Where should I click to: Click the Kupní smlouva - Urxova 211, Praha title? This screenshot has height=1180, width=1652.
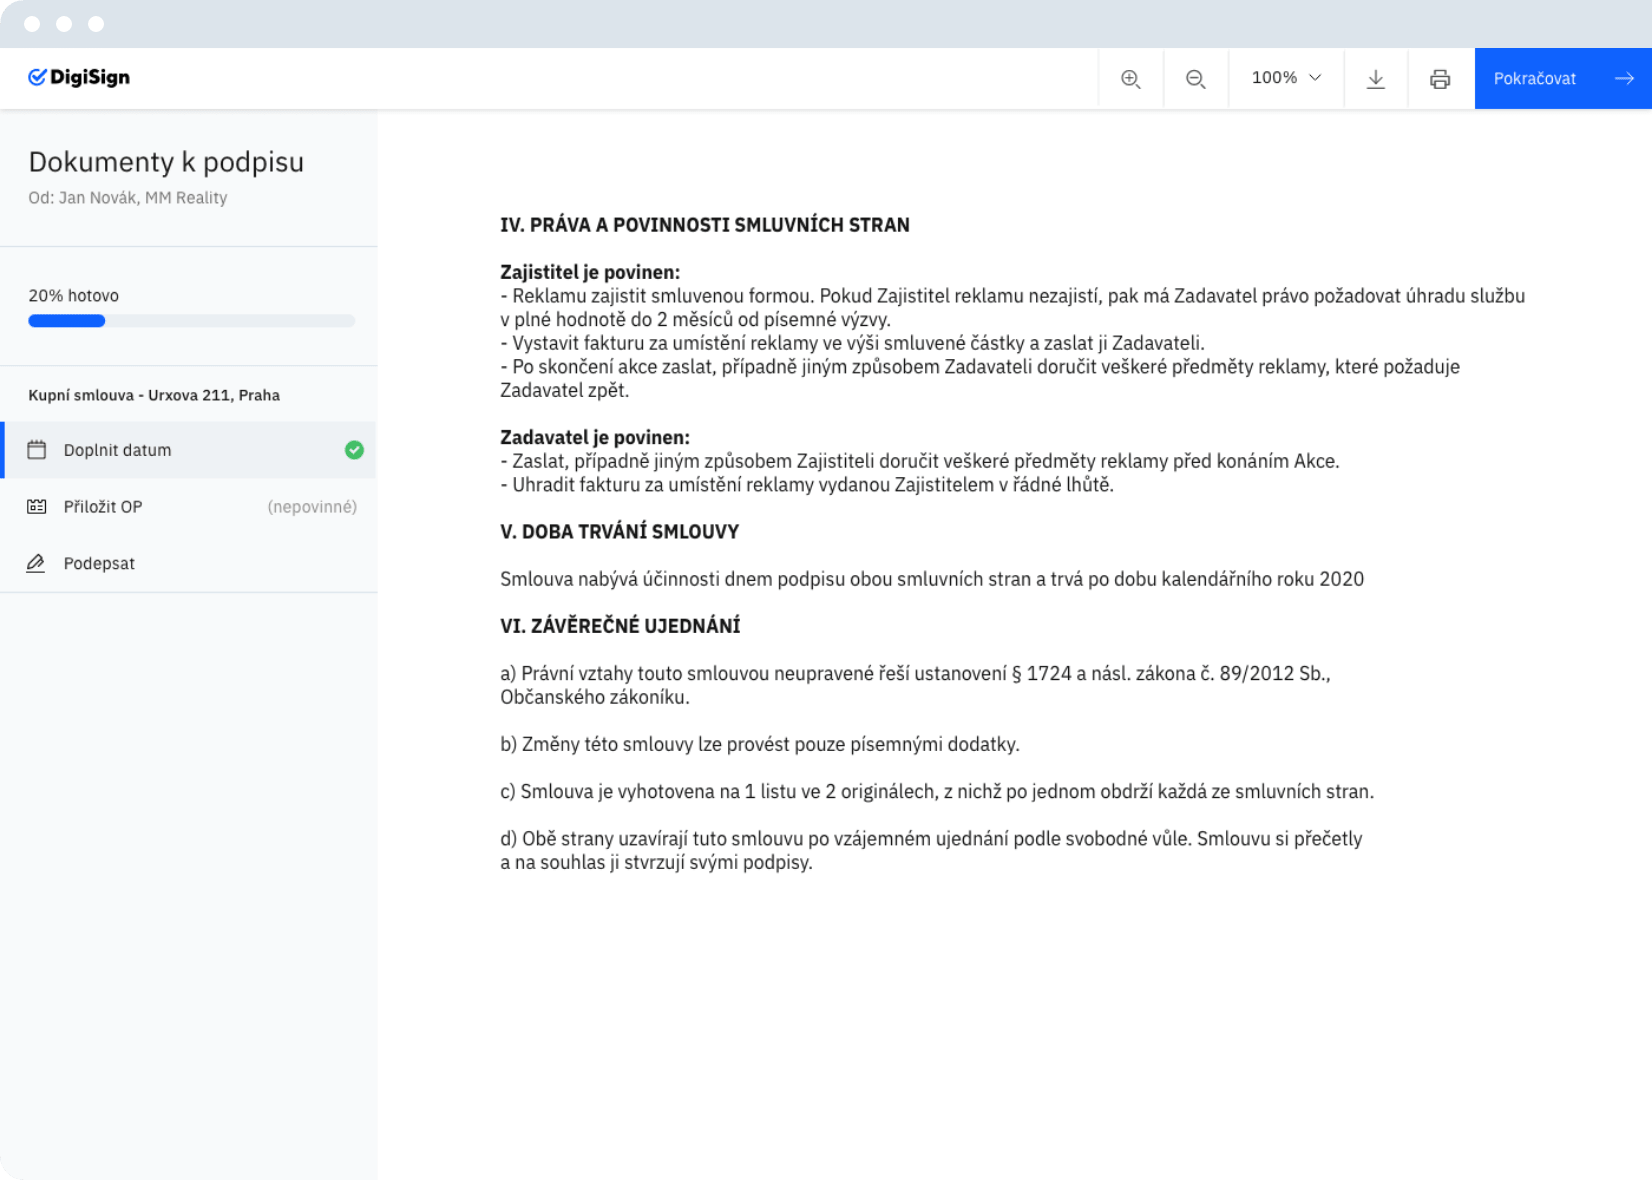154,395
